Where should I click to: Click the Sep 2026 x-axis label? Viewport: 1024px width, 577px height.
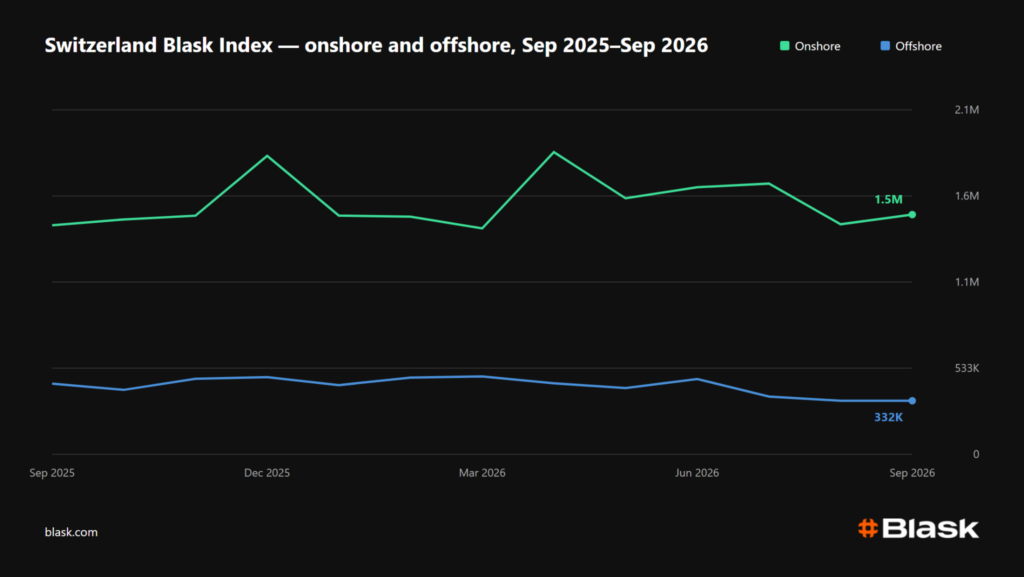(912, 473)
